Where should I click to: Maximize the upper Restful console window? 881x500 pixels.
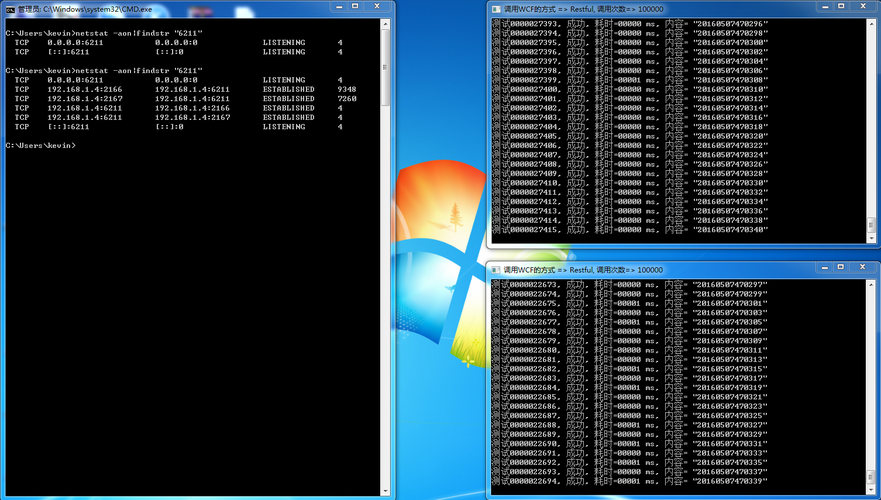pos(840,7)
